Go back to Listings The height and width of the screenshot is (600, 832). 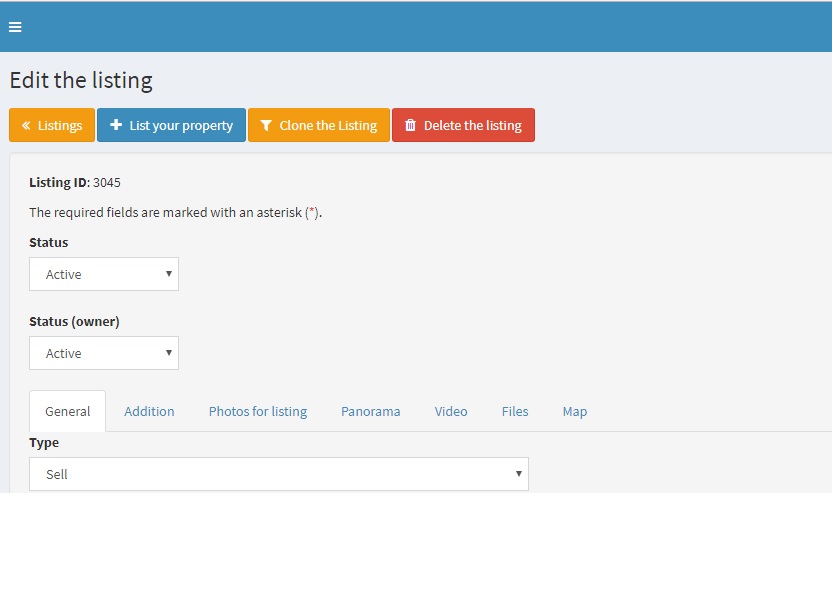[x=52, y=125]
